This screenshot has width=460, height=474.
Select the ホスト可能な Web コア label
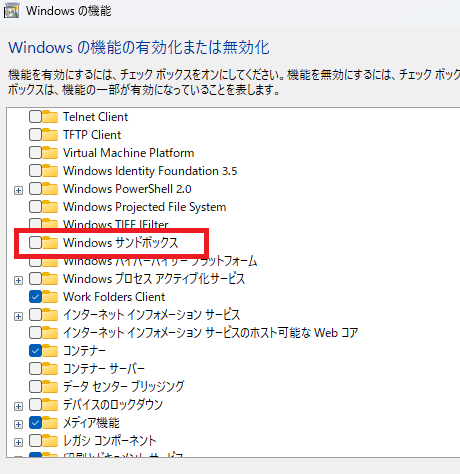point(211,333)
